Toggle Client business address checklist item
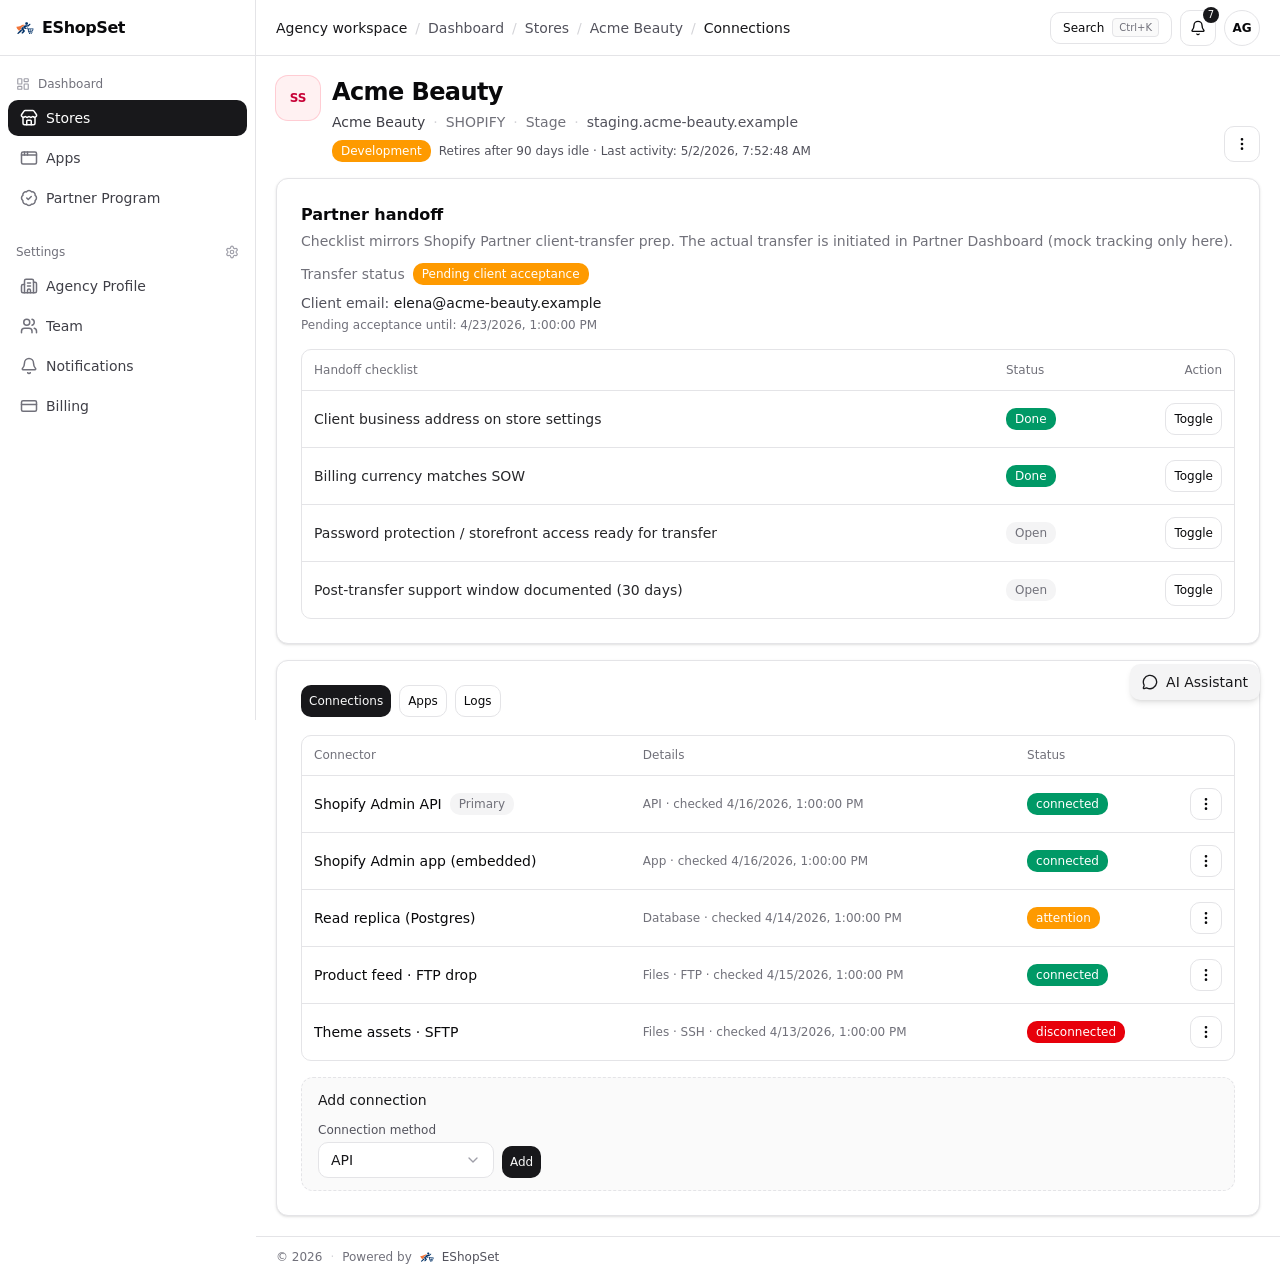Screen dimensions: 1280x1277 [x=1193, y=419]
